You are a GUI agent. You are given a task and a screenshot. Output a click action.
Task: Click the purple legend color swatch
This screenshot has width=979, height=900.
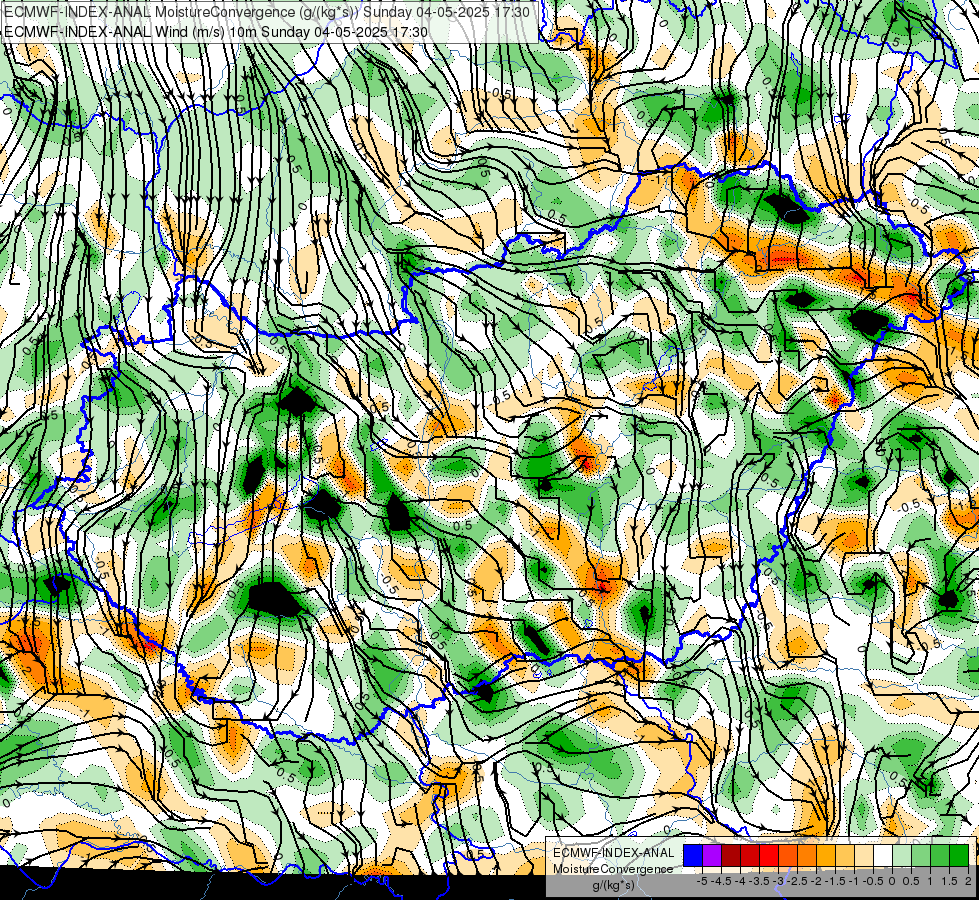point(712,856)
